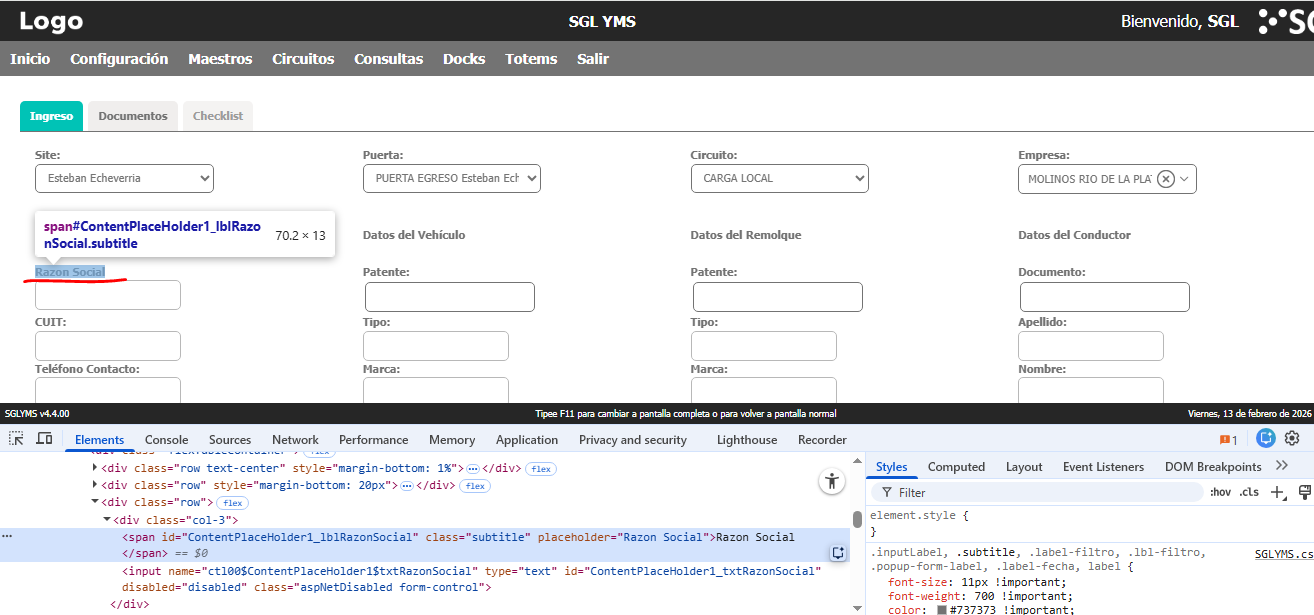Click Salir to log out
The image size is (1314, 615).
593,59
